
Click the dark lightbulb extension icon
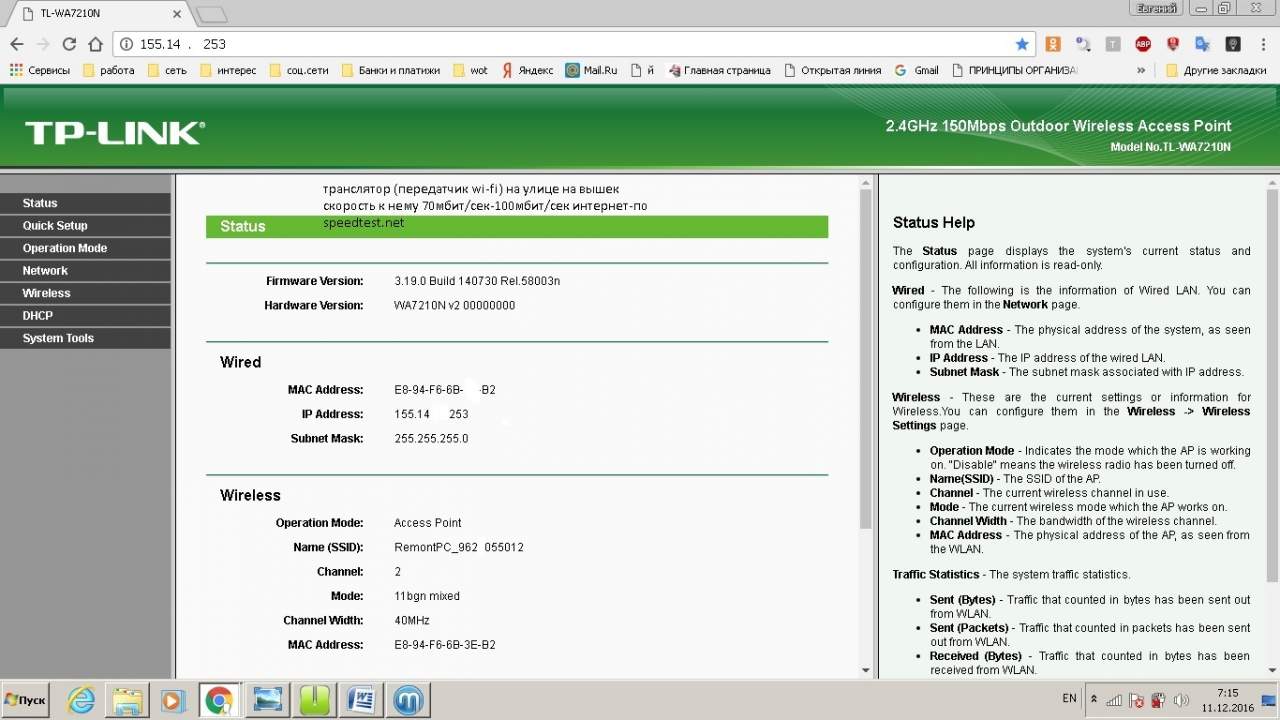pyautogui.click(x=1233, y=44)
